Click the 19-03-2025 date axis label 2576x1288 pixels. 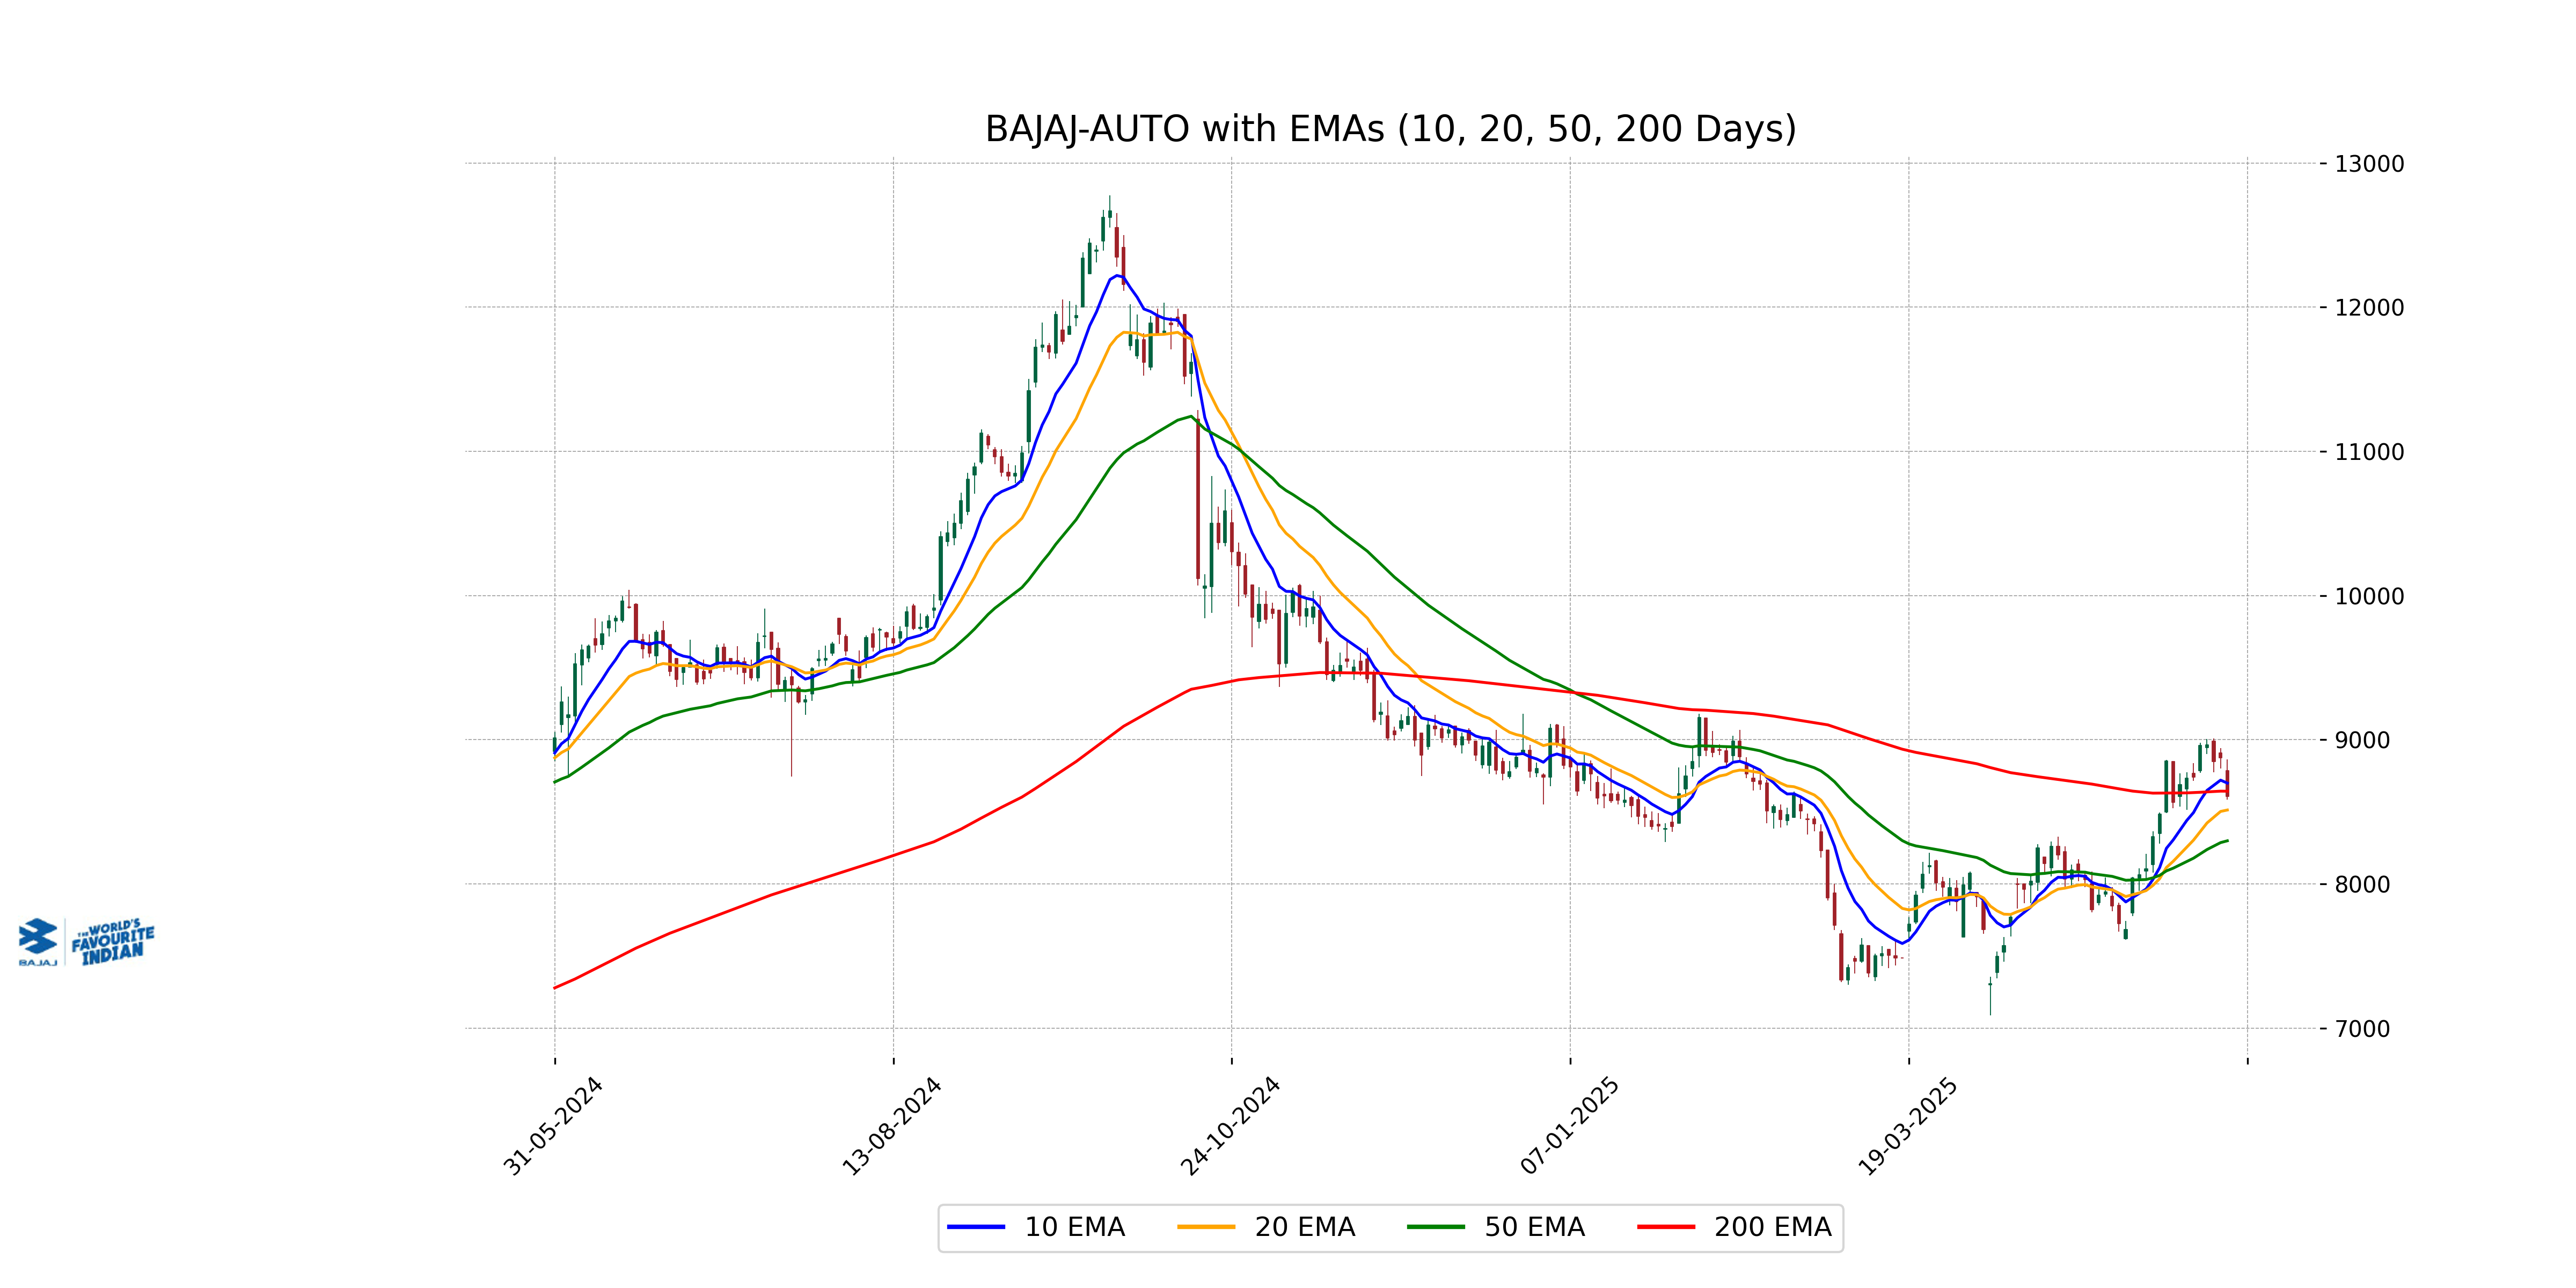click(1908, 1126)
